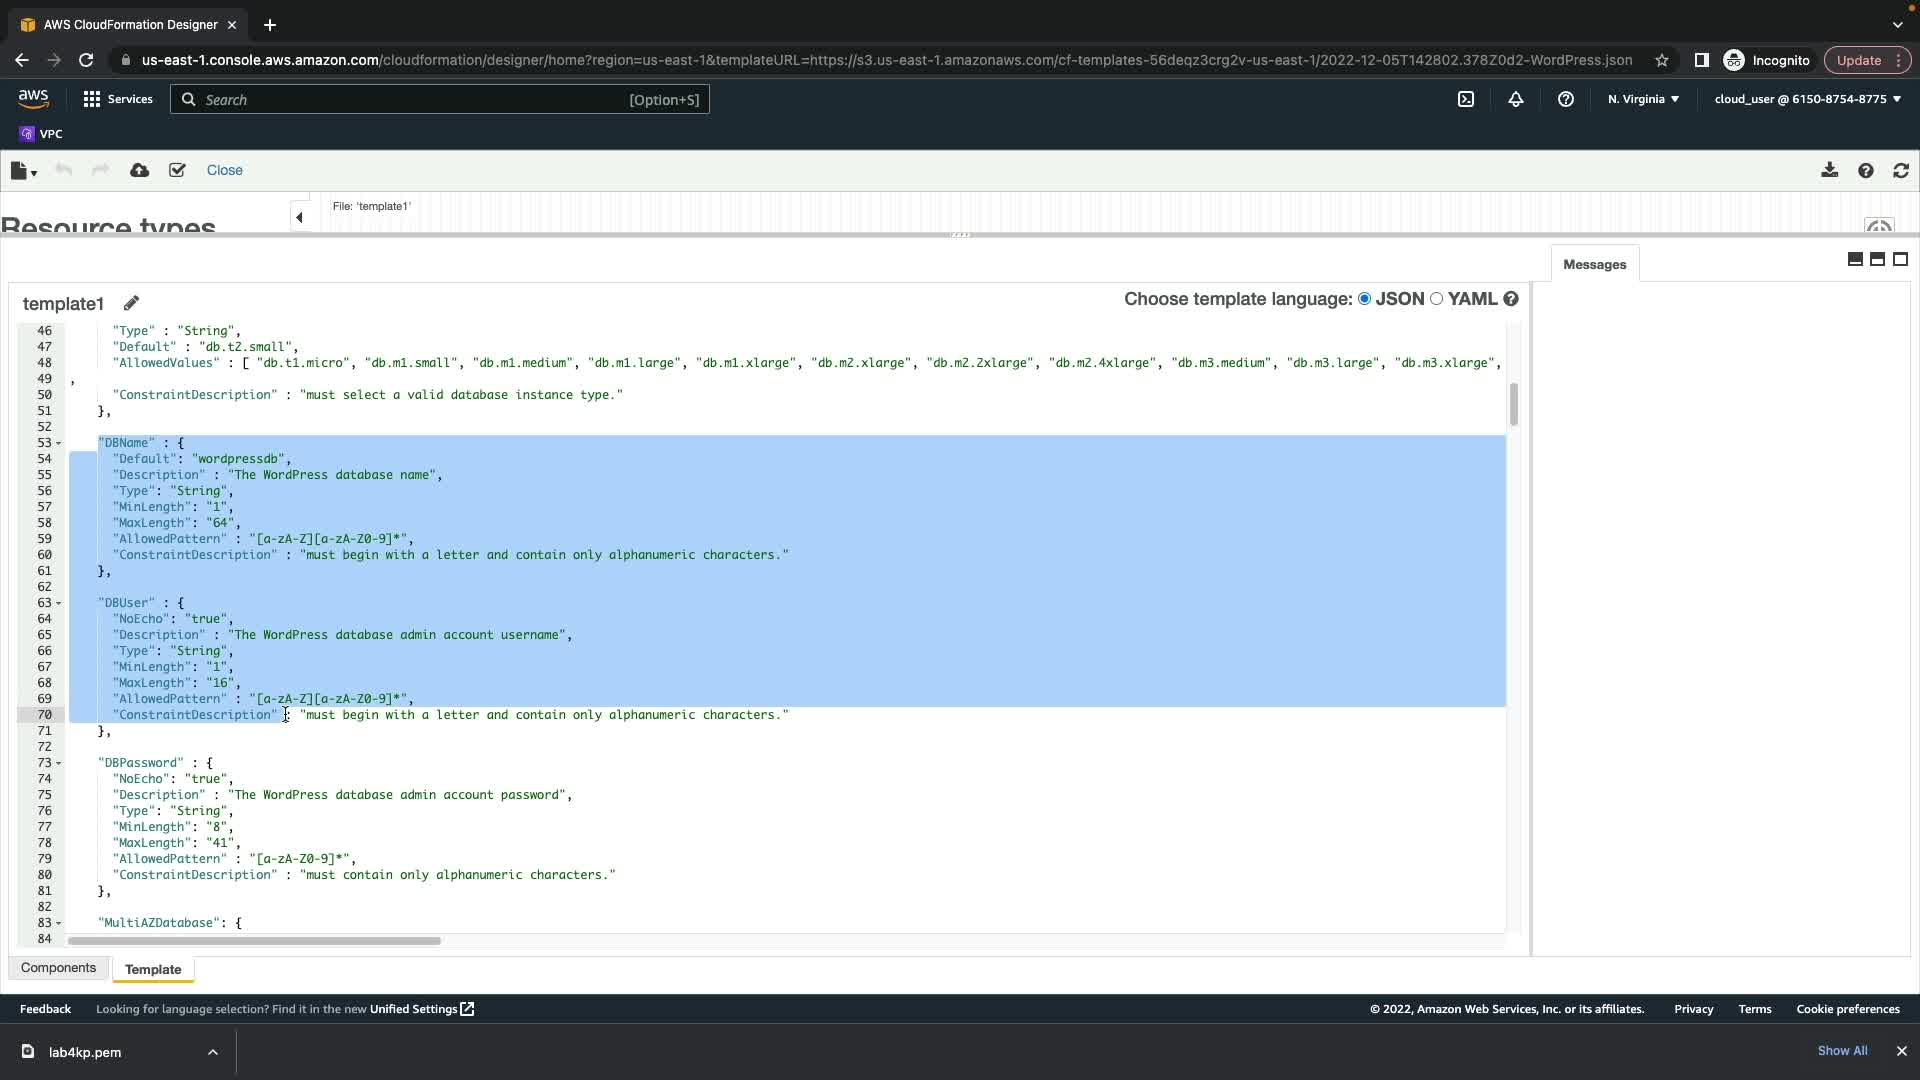The width and height of the screenshot is (1920, 1080).
Task: Collapse the DBName block fold arrow
Action: (58, 443)
